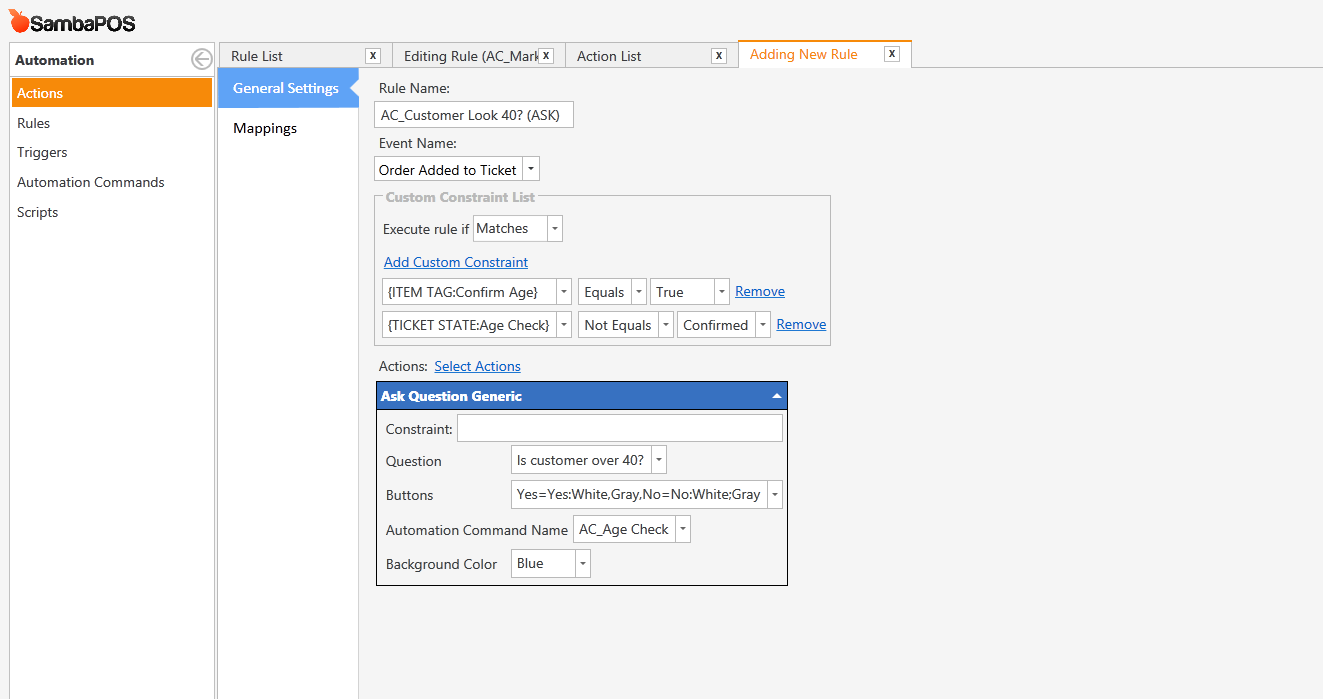This screenshot has height=699, width=1323.
Task: Open the Question dropdown
Action: click(659, 460)
